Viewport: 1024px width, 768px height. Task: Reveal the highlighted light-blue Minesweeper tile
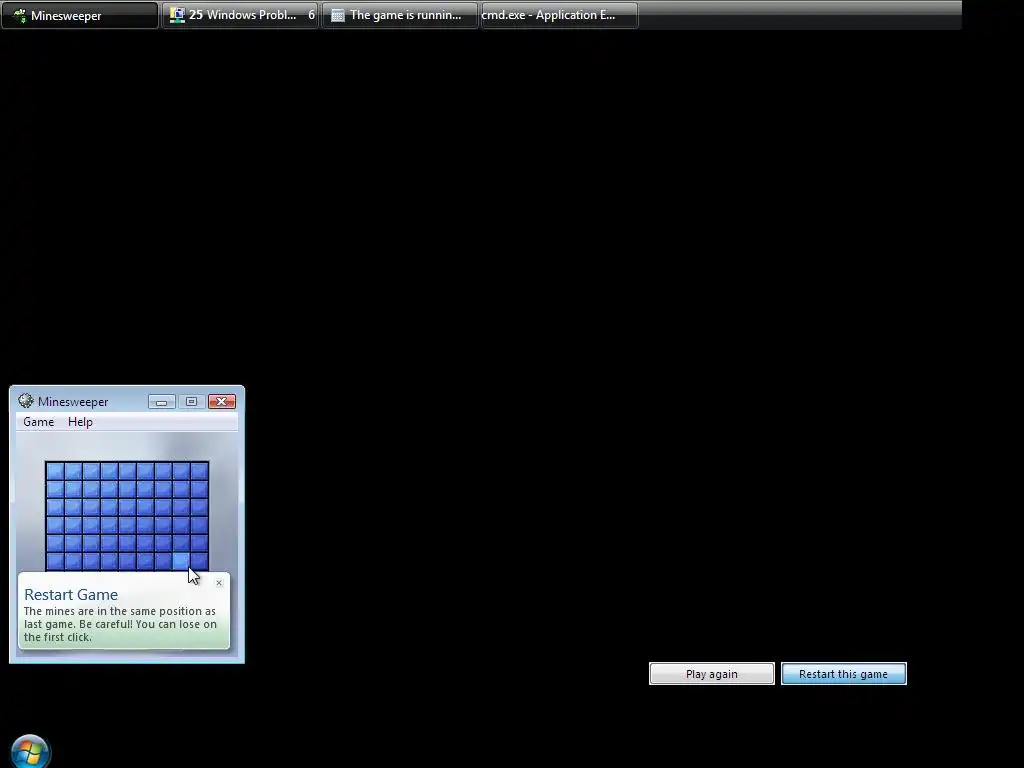point(182,560)
